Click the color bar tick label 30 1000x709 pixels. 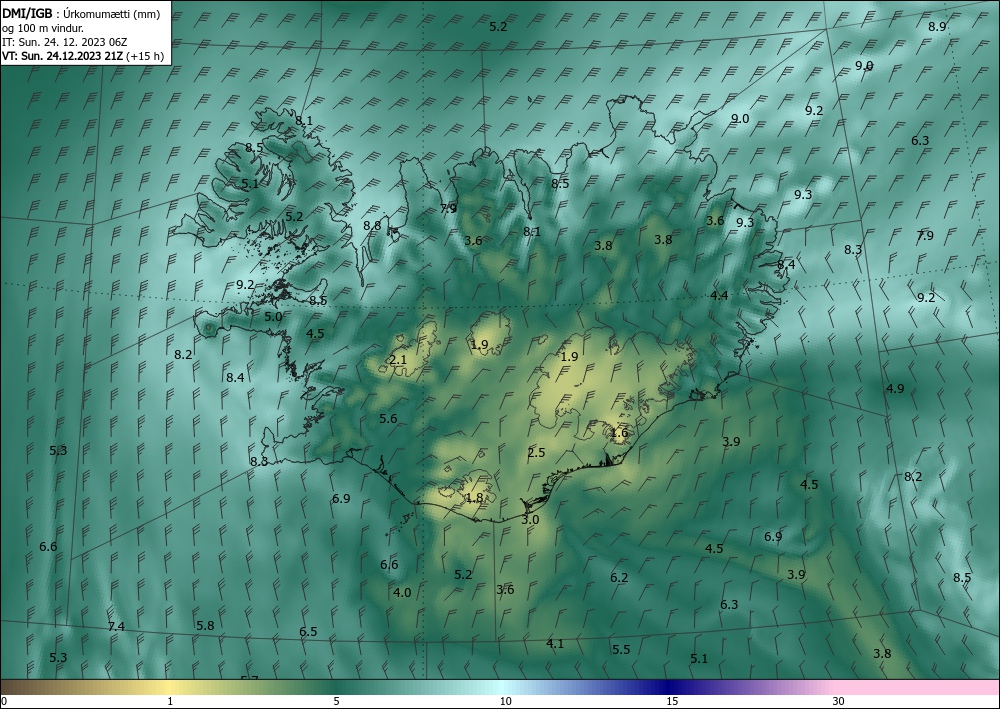(839, 701)
